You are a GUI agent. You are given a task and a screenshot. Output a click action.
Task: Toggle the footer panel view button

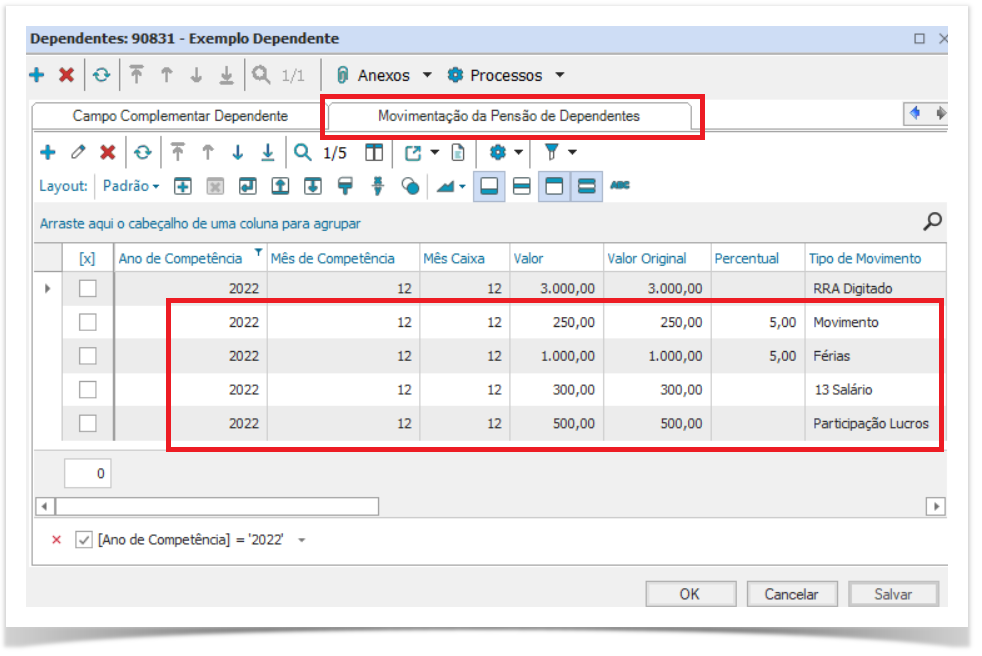(489, 186)
